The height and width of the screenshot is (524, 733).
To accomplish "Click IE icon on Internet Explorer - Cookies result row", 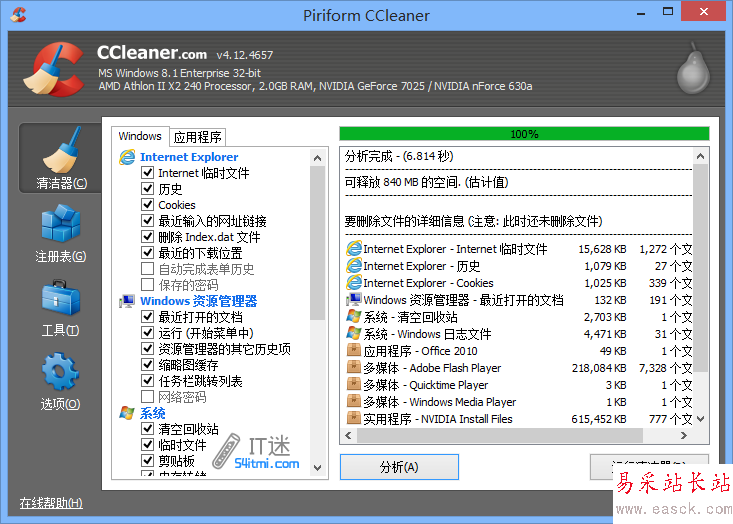I will (x=354, y=283).
